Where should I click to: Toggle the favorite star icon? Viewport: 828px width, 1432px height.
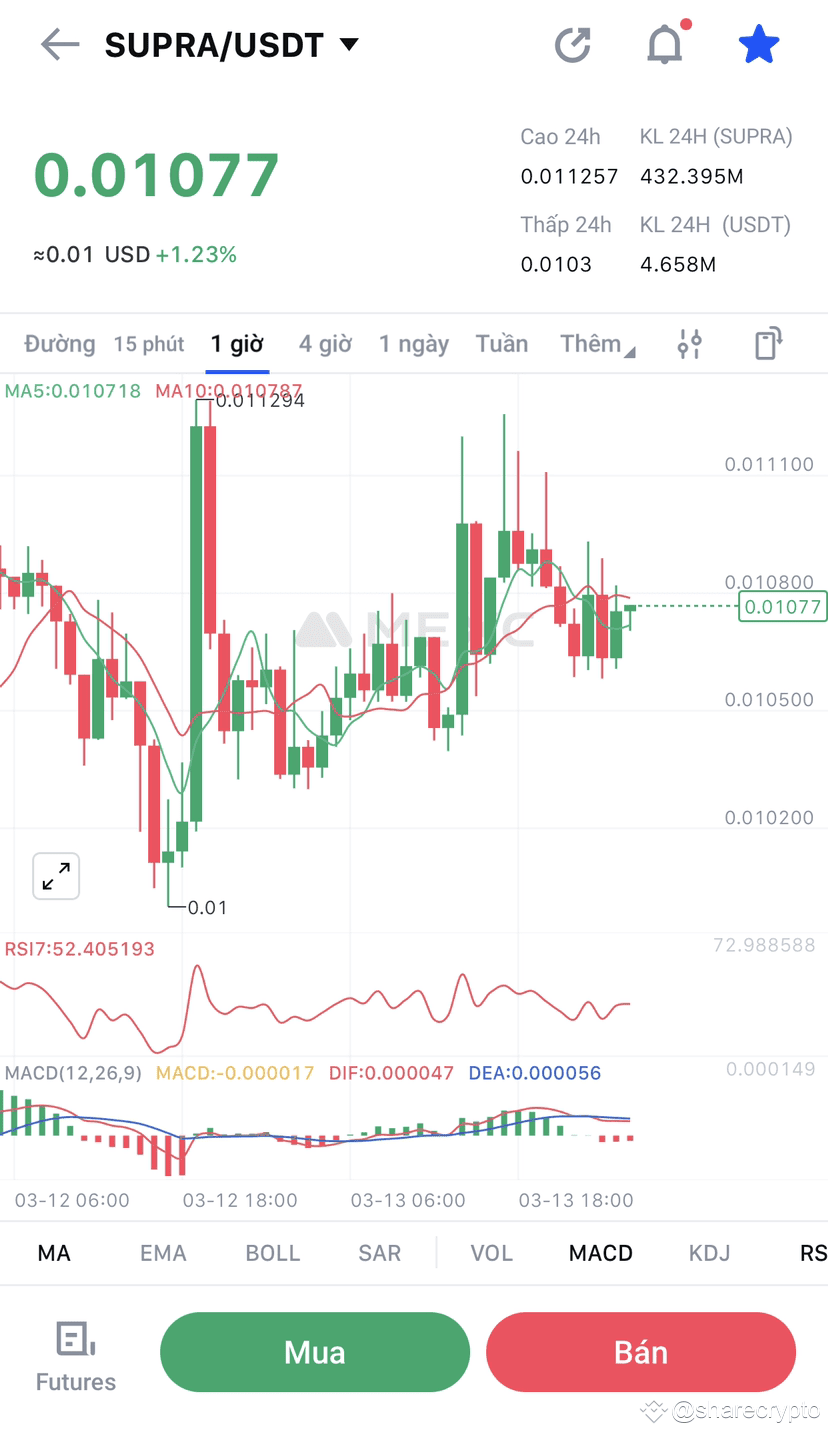[758, 45]
